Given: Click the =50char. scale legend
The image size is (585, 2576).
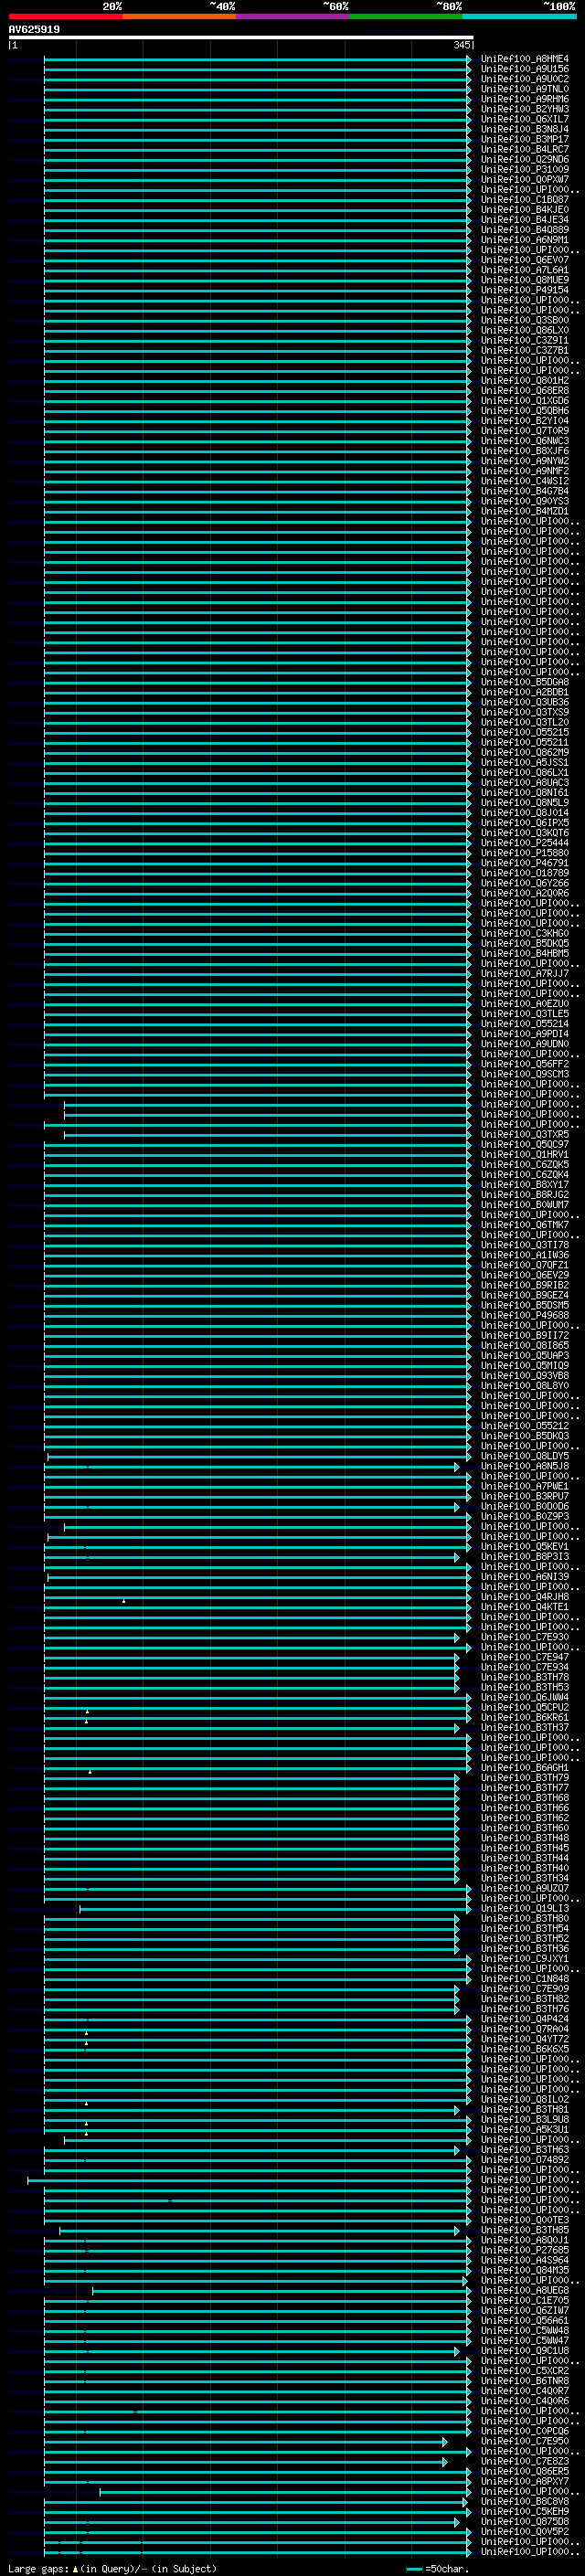Looking at the screenshot, I should 438,2569.
